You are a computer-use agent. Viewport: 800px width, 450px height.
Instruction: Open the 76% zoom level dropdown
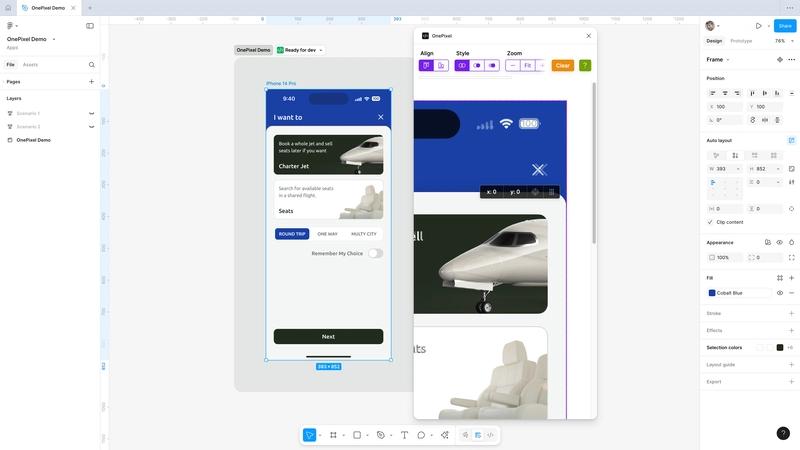780,41
